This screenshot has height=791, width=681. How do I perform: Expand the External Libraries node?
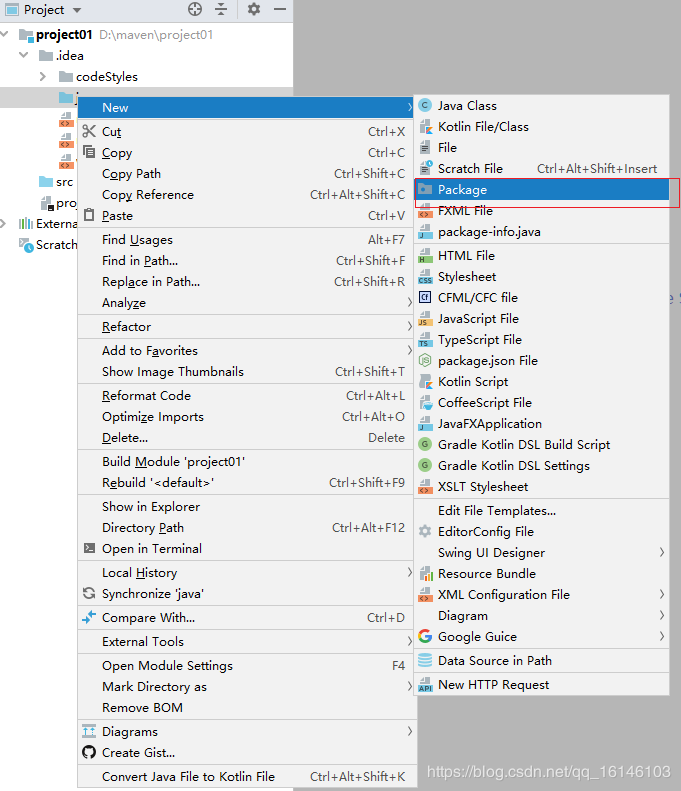coord(4,223)
